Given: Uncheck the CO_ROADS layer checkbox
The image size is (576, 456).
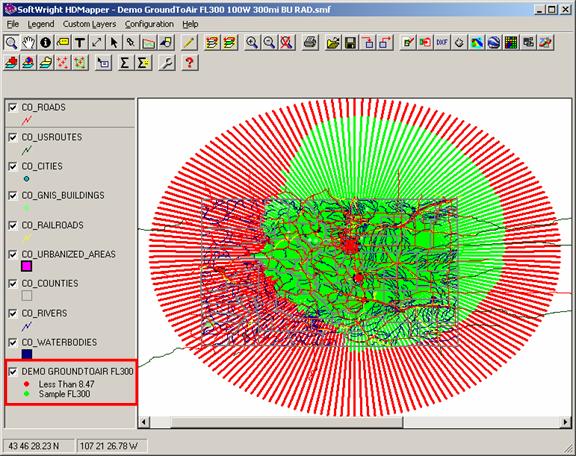Looking at the screenshot, I should click(x=13, y=107).
